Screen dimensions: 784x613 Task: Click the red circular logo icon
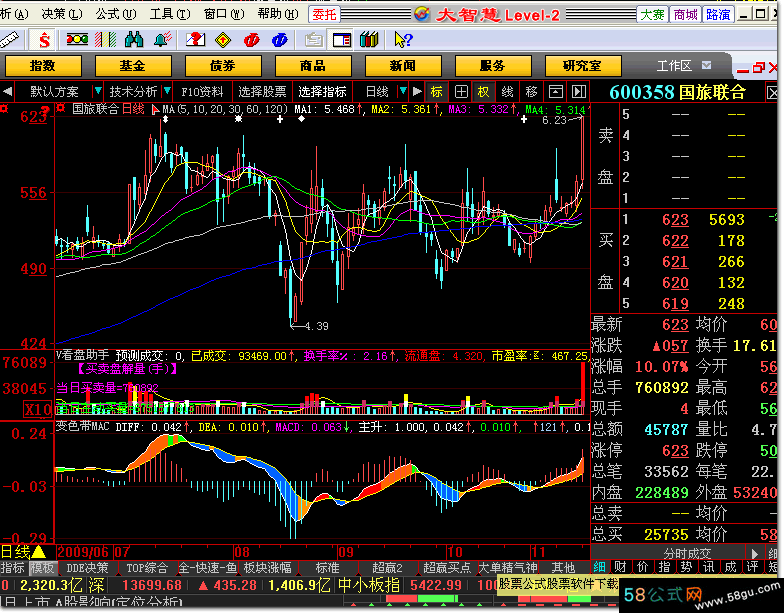pos(252,40)
